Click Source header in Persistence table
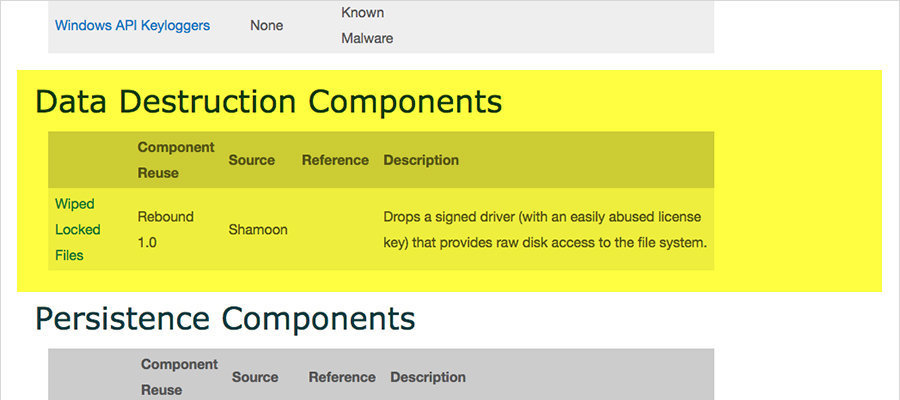The width and height of the screenshot is (900, 400). 255,377
